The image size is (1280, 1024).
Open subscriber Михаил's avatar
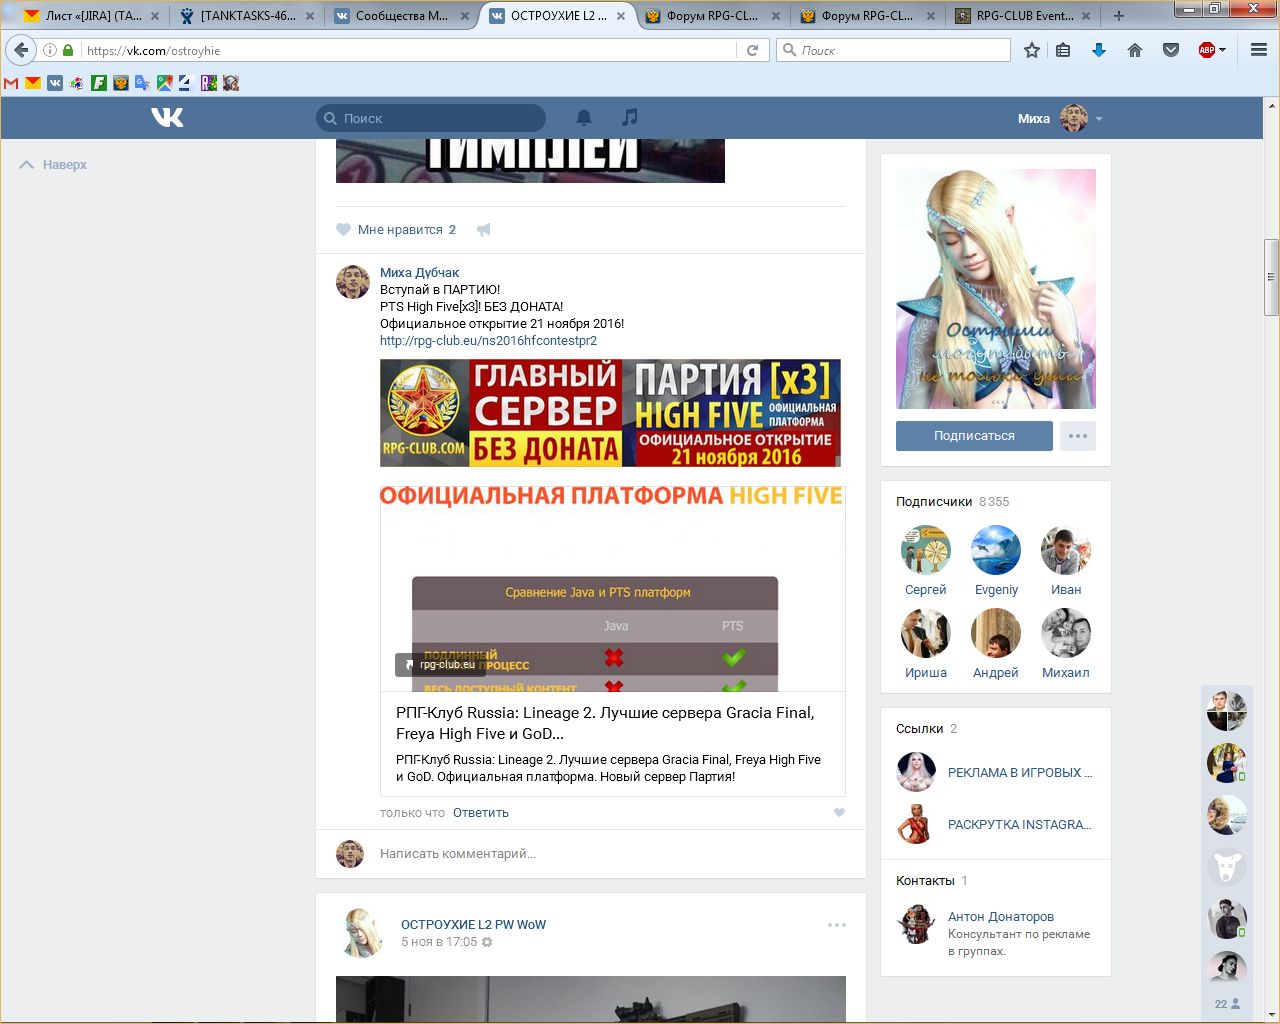pyautogui.click(x=1066, y=633)
